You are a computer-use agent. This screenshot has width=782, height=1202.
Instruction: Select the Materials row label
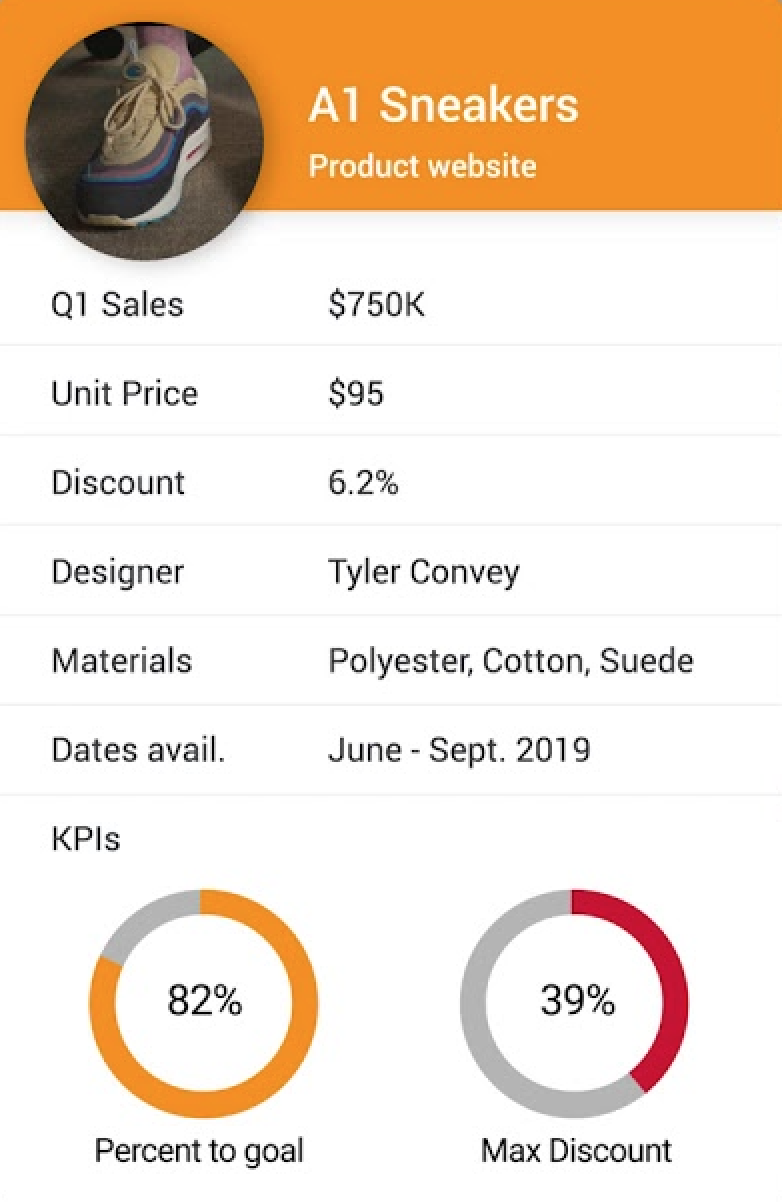(121, 661)
